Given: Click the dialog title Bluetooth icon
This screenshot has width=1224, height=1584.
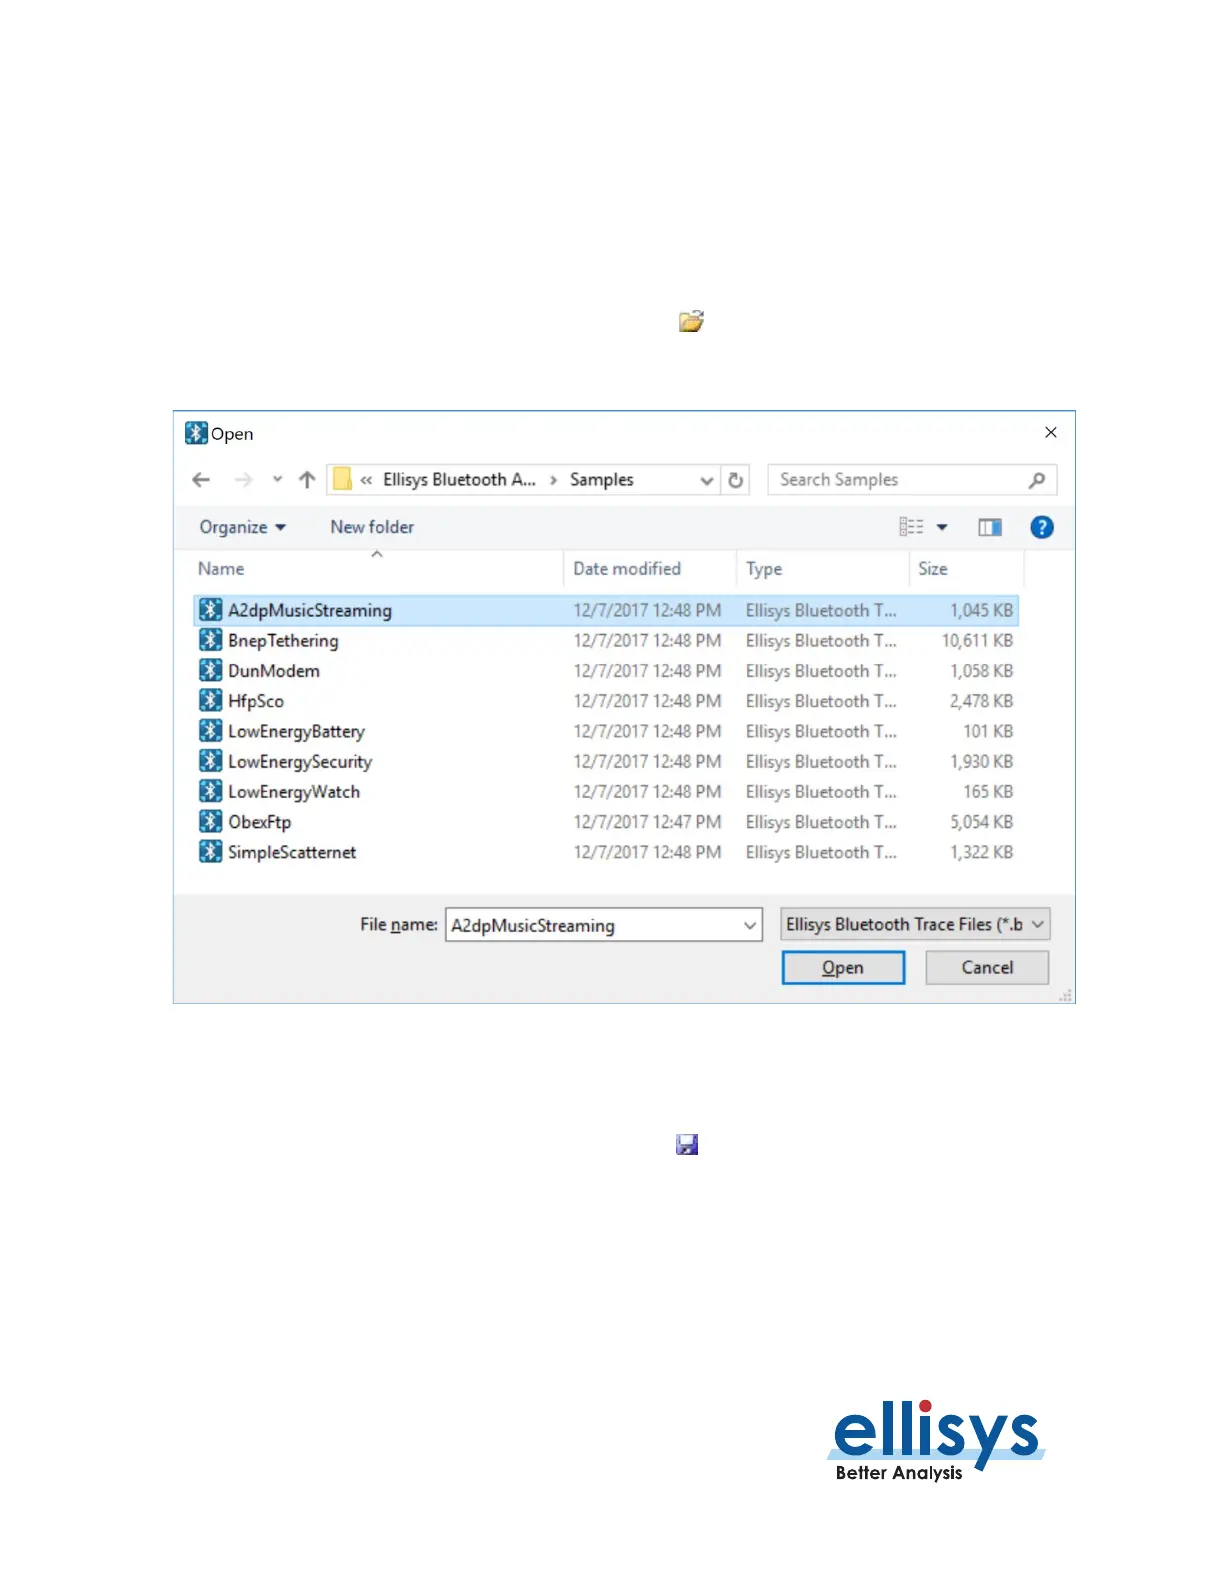Looking at the screenshot, I should [196, 433].
